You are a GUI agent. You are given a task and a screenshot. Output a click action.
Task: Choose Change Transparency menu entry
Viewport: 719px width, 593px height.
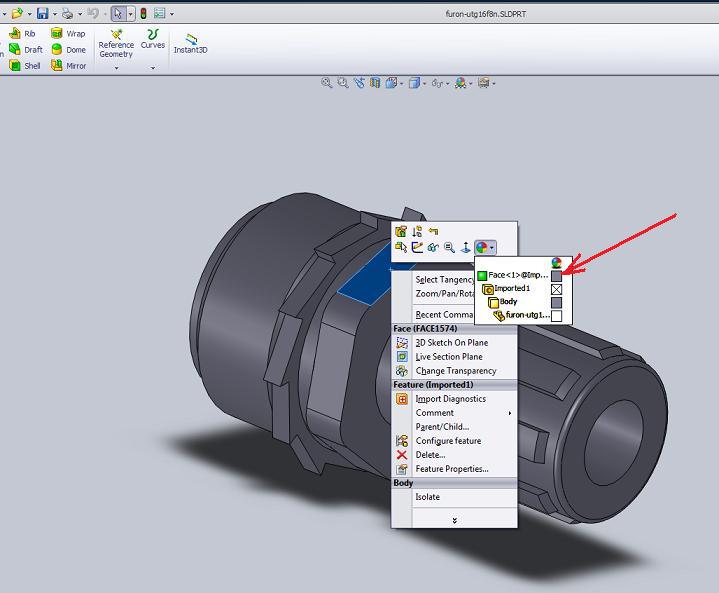tap(455, 371)
